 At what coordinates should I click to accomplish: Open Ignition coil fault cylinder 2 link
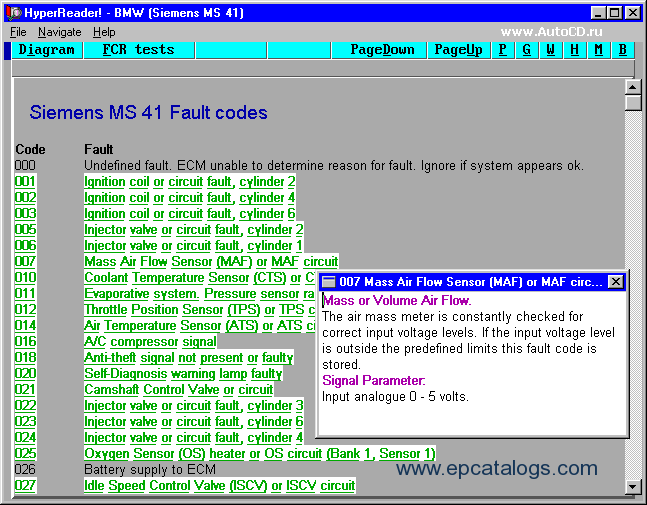point(190,182)
